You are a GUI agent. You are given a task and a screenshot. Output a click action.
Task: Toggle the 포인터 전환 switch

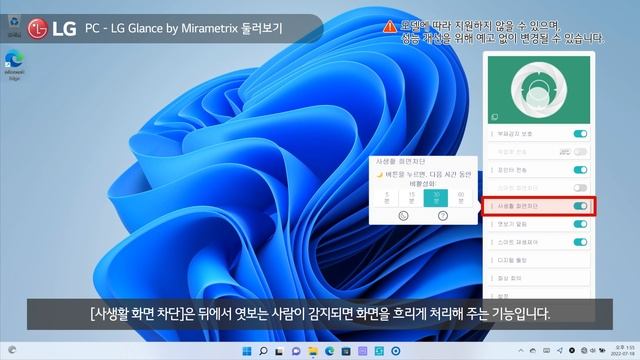pos(580,170)
